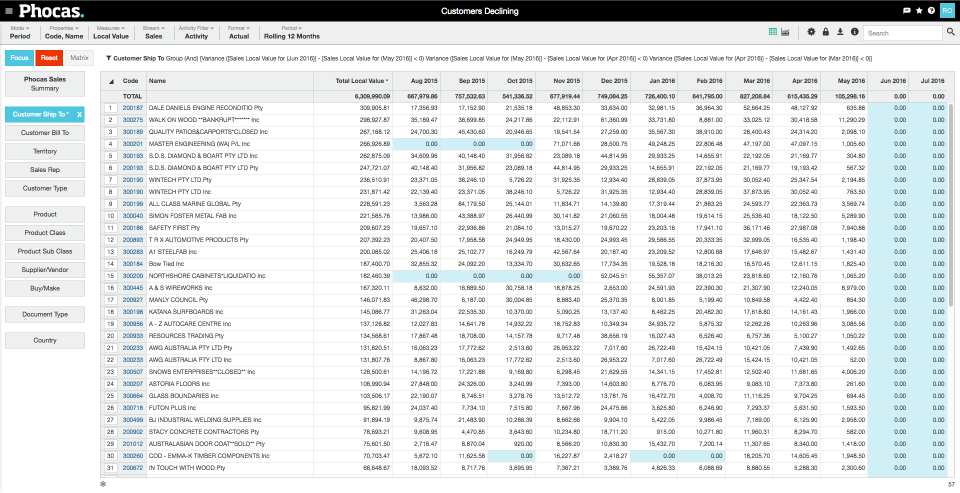Viewport: 960px width, 493px height.
Task: Click the lock icon in toolbar
Action: point(826,32)
